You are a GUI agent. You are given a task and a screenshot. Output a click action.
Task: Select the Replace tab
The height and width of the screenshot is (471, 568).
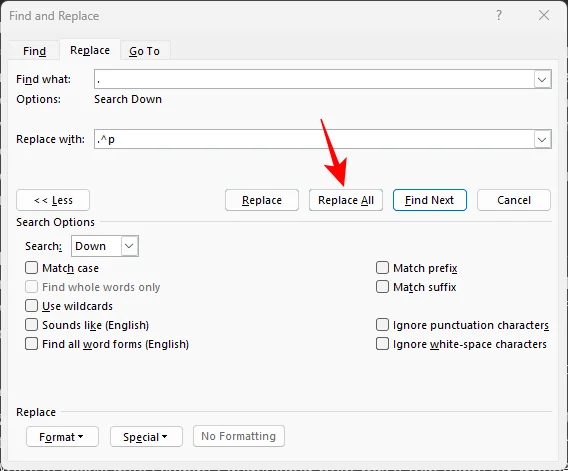pos(90,50)
